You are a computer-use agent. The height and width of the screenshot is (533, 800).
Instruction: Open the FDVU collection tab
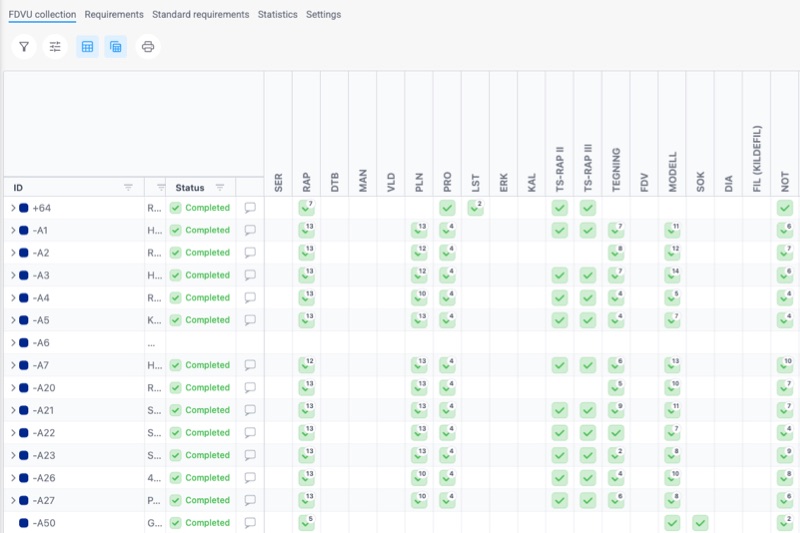pyautogui.click(x=42, y=14)
